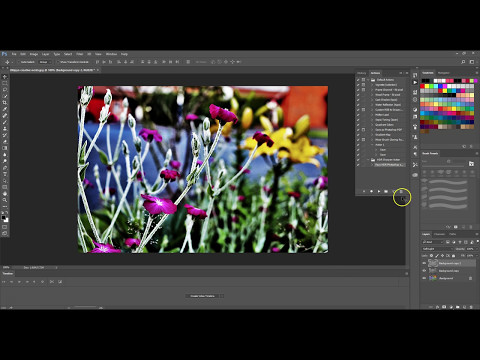
Task: Select the Zoom tool
Action: point(5,200)
